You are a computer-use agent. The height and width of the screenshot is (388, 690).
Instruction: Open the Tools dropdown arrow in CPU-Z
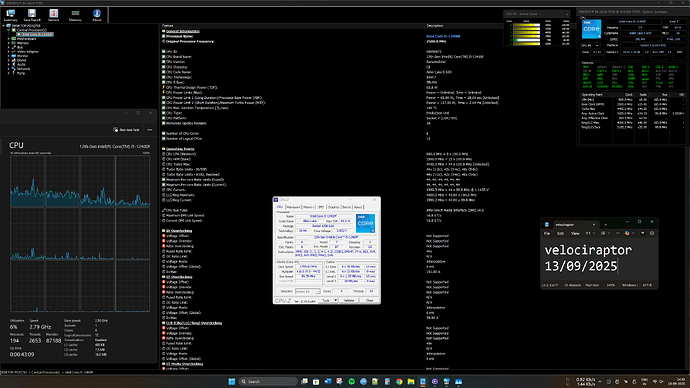pyautogui.click(x=336, y=300)
